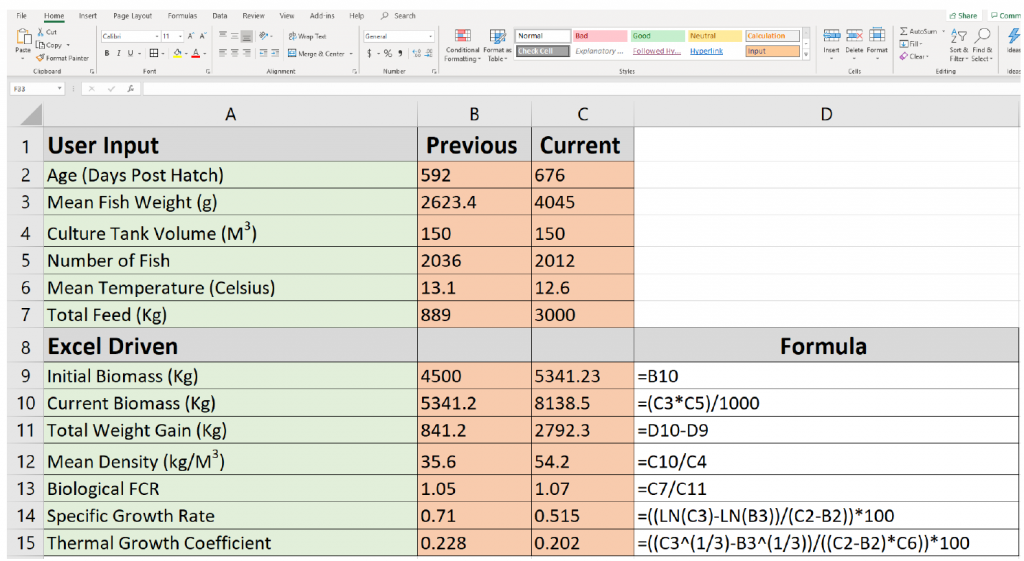This screenshot has height=561, width=1024.
Task: Switch to the Review tab
Action: 253,16
